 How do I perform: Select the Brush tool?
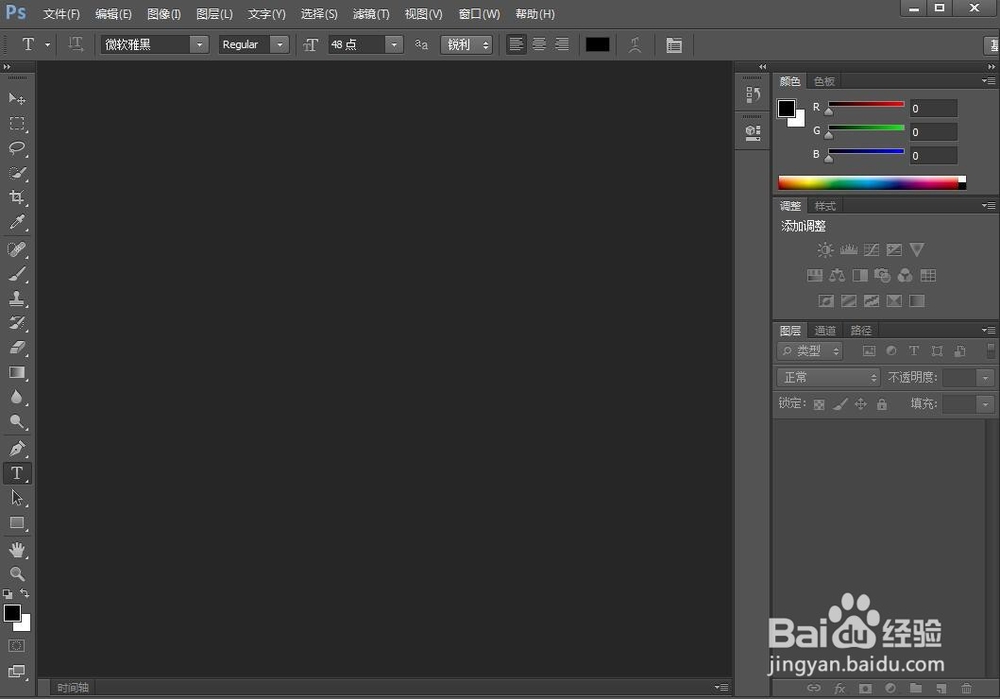17,274
